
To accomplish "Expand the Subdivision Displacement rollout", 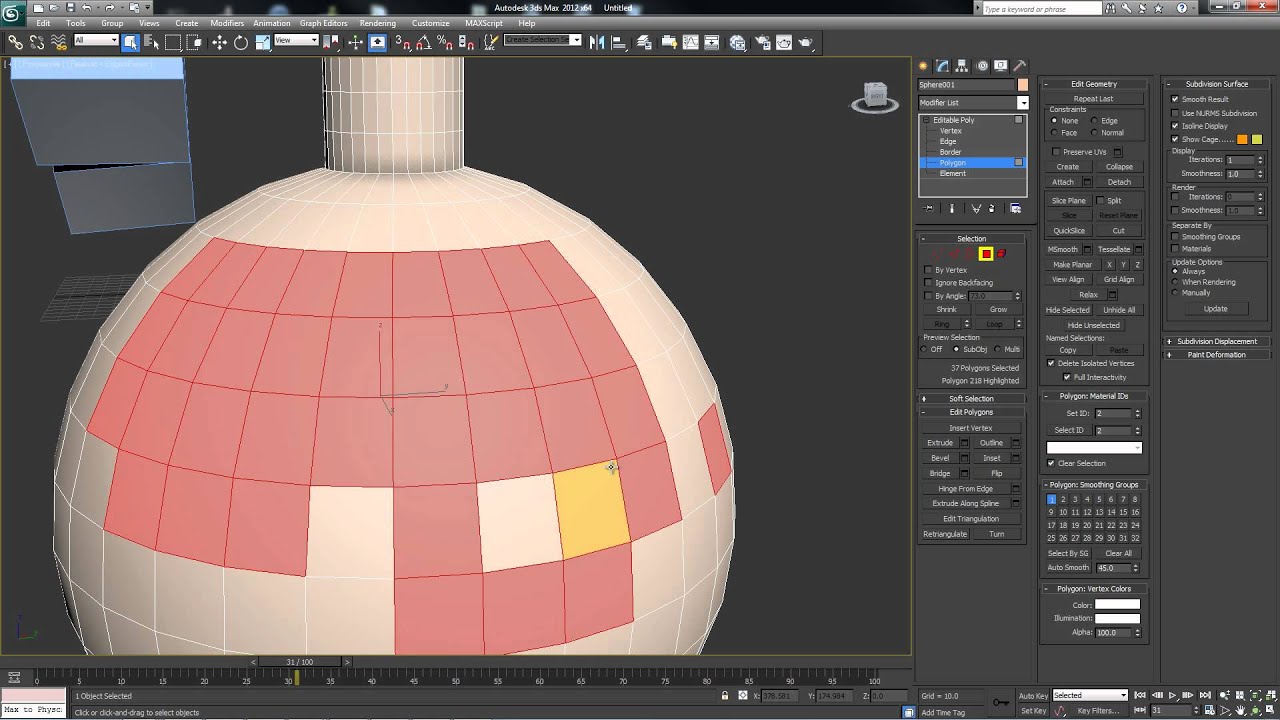I will pos(1216,341).
